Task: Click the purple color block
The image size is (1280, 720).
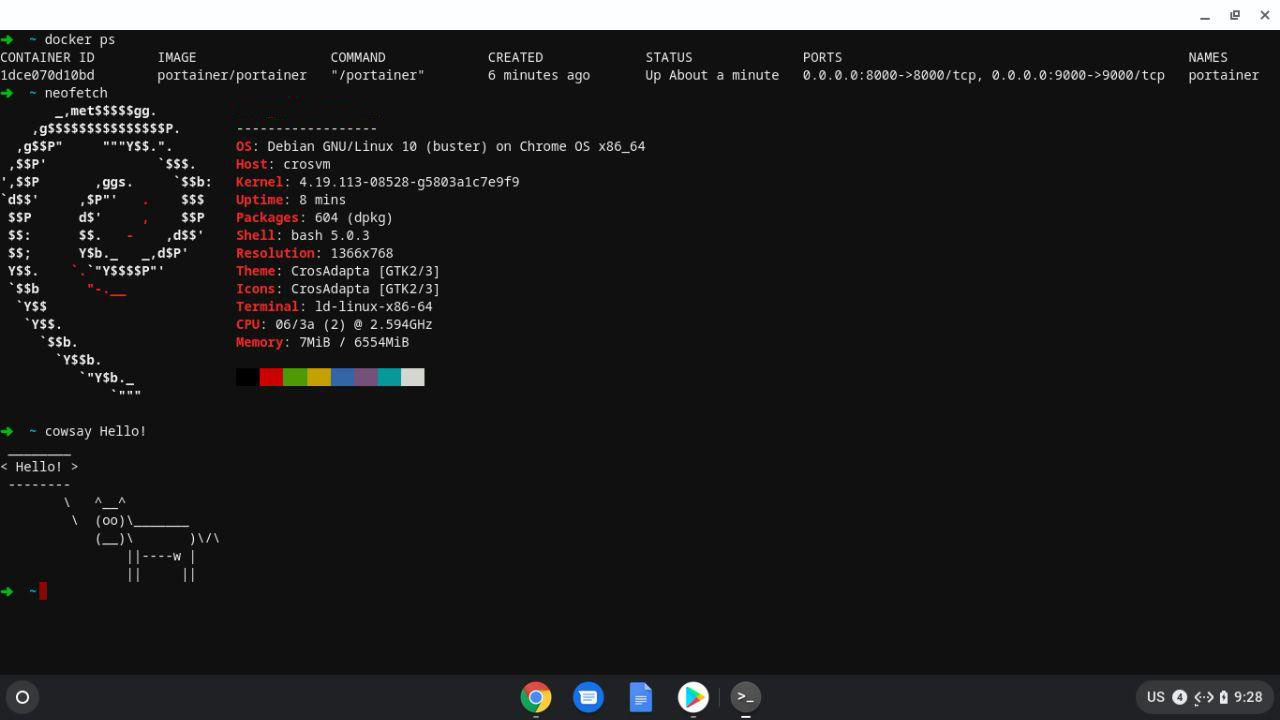Action: click(x=365, y=377)
